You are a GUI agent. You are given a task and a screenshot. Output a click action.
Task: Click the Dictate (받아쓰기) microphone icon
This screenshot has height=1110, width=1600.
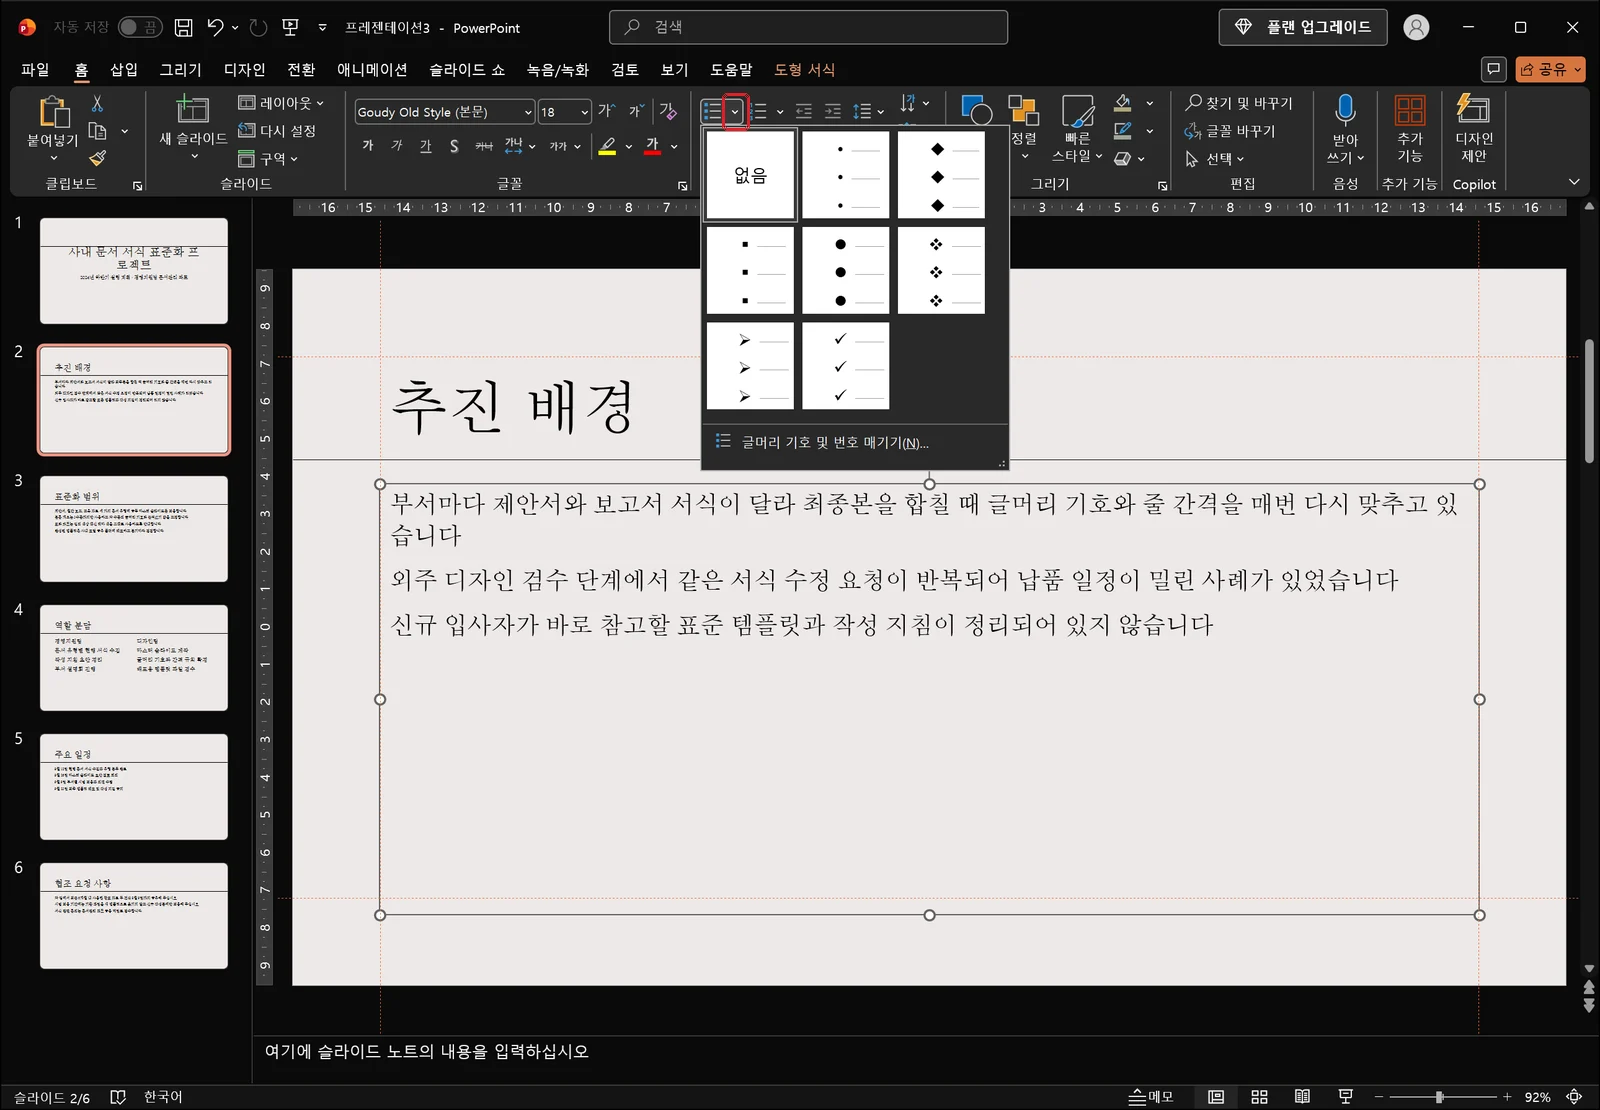1345,110
